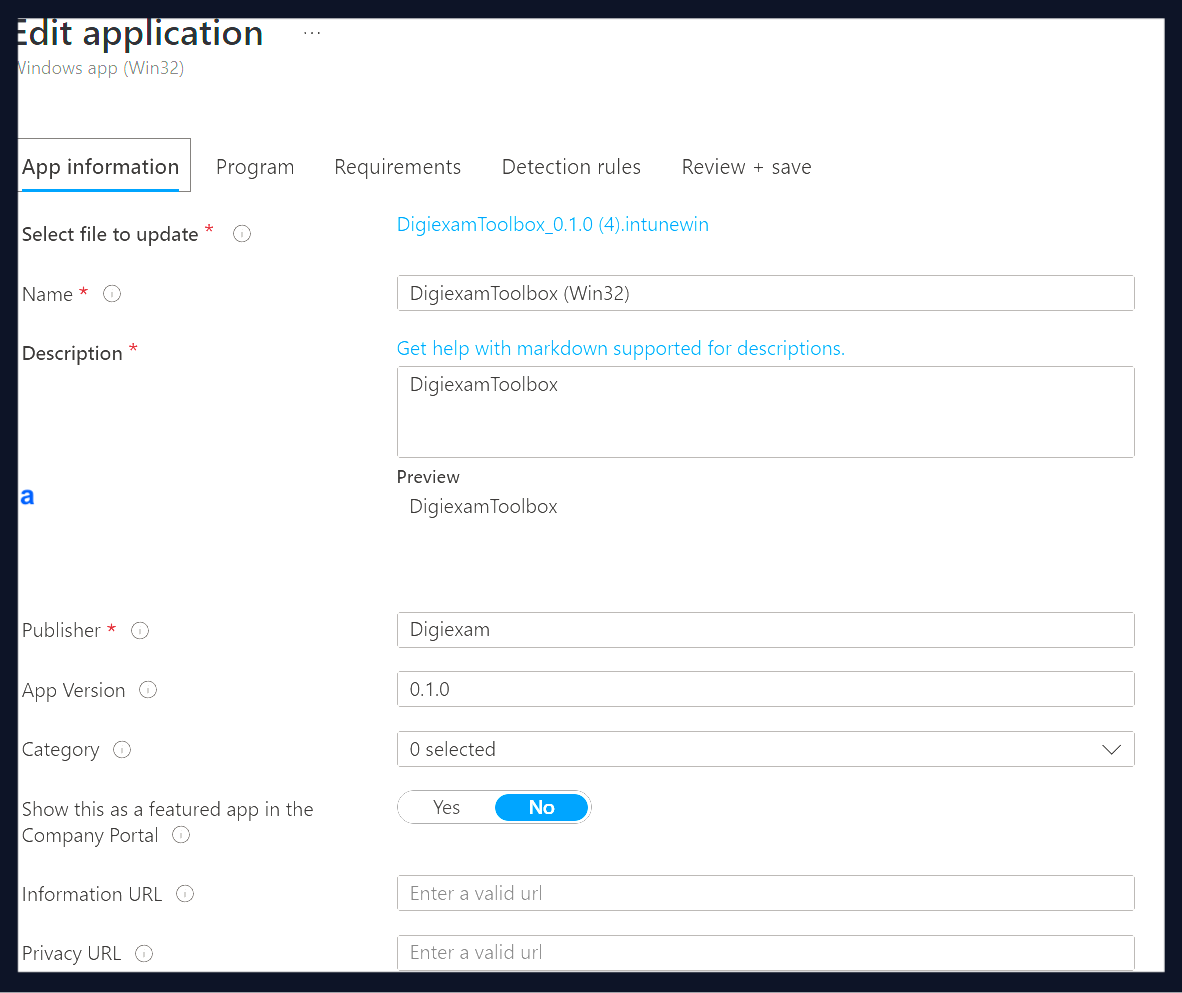Open the Requirements tab
Screen dimensions: 1182x993
[397, 166]
